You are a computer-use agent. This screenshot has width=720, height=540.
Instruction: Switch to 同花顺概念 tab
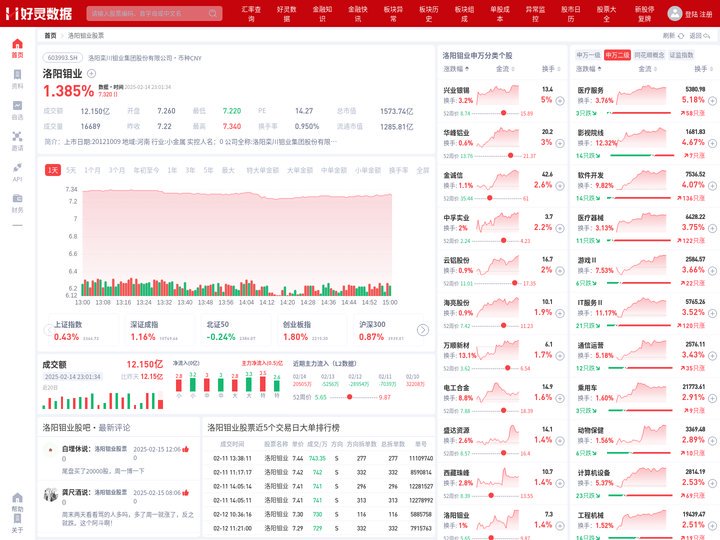click(649, 55)
